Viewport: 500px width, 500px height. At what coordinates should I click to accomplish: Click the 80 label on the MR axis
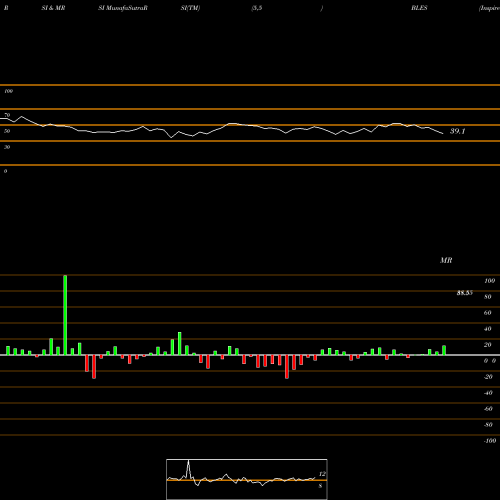click(488, 297)
